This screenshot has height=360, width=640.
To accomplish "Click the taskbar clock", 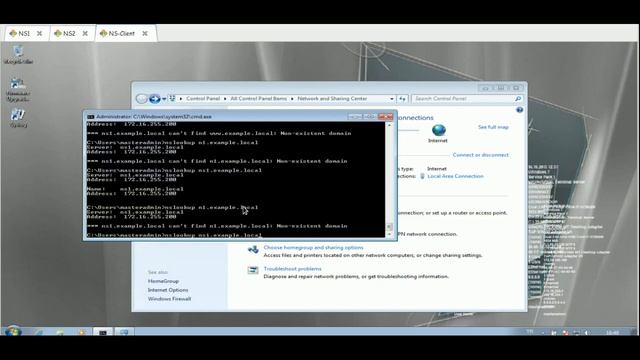I will 612,333.
